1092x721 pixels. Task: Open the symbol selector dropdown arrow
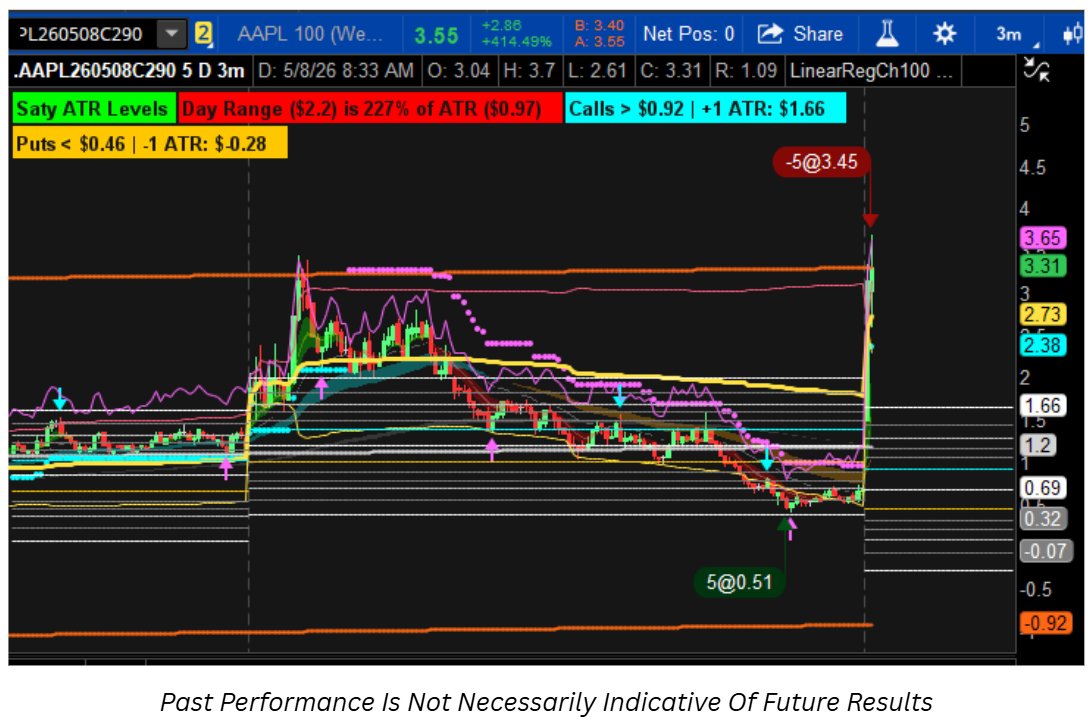pos(172,33)
